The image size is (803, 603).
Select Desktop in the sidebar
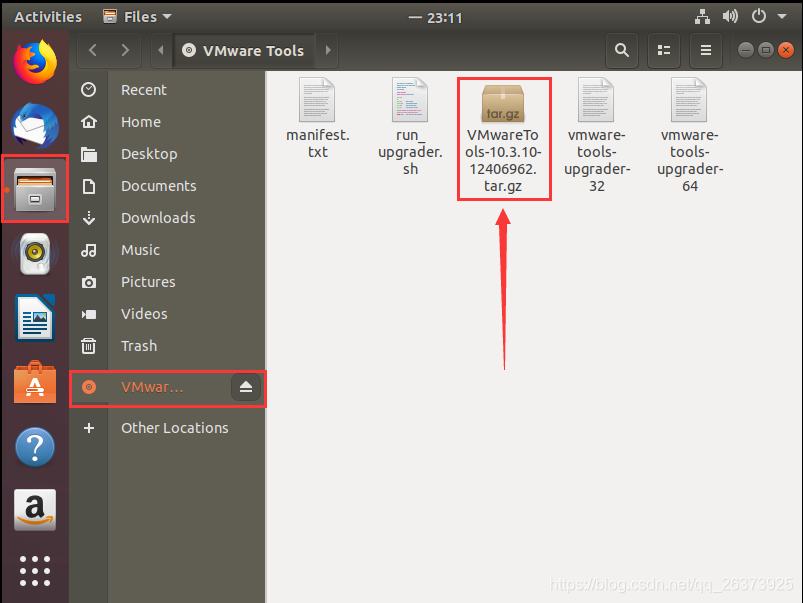[168, 154]
